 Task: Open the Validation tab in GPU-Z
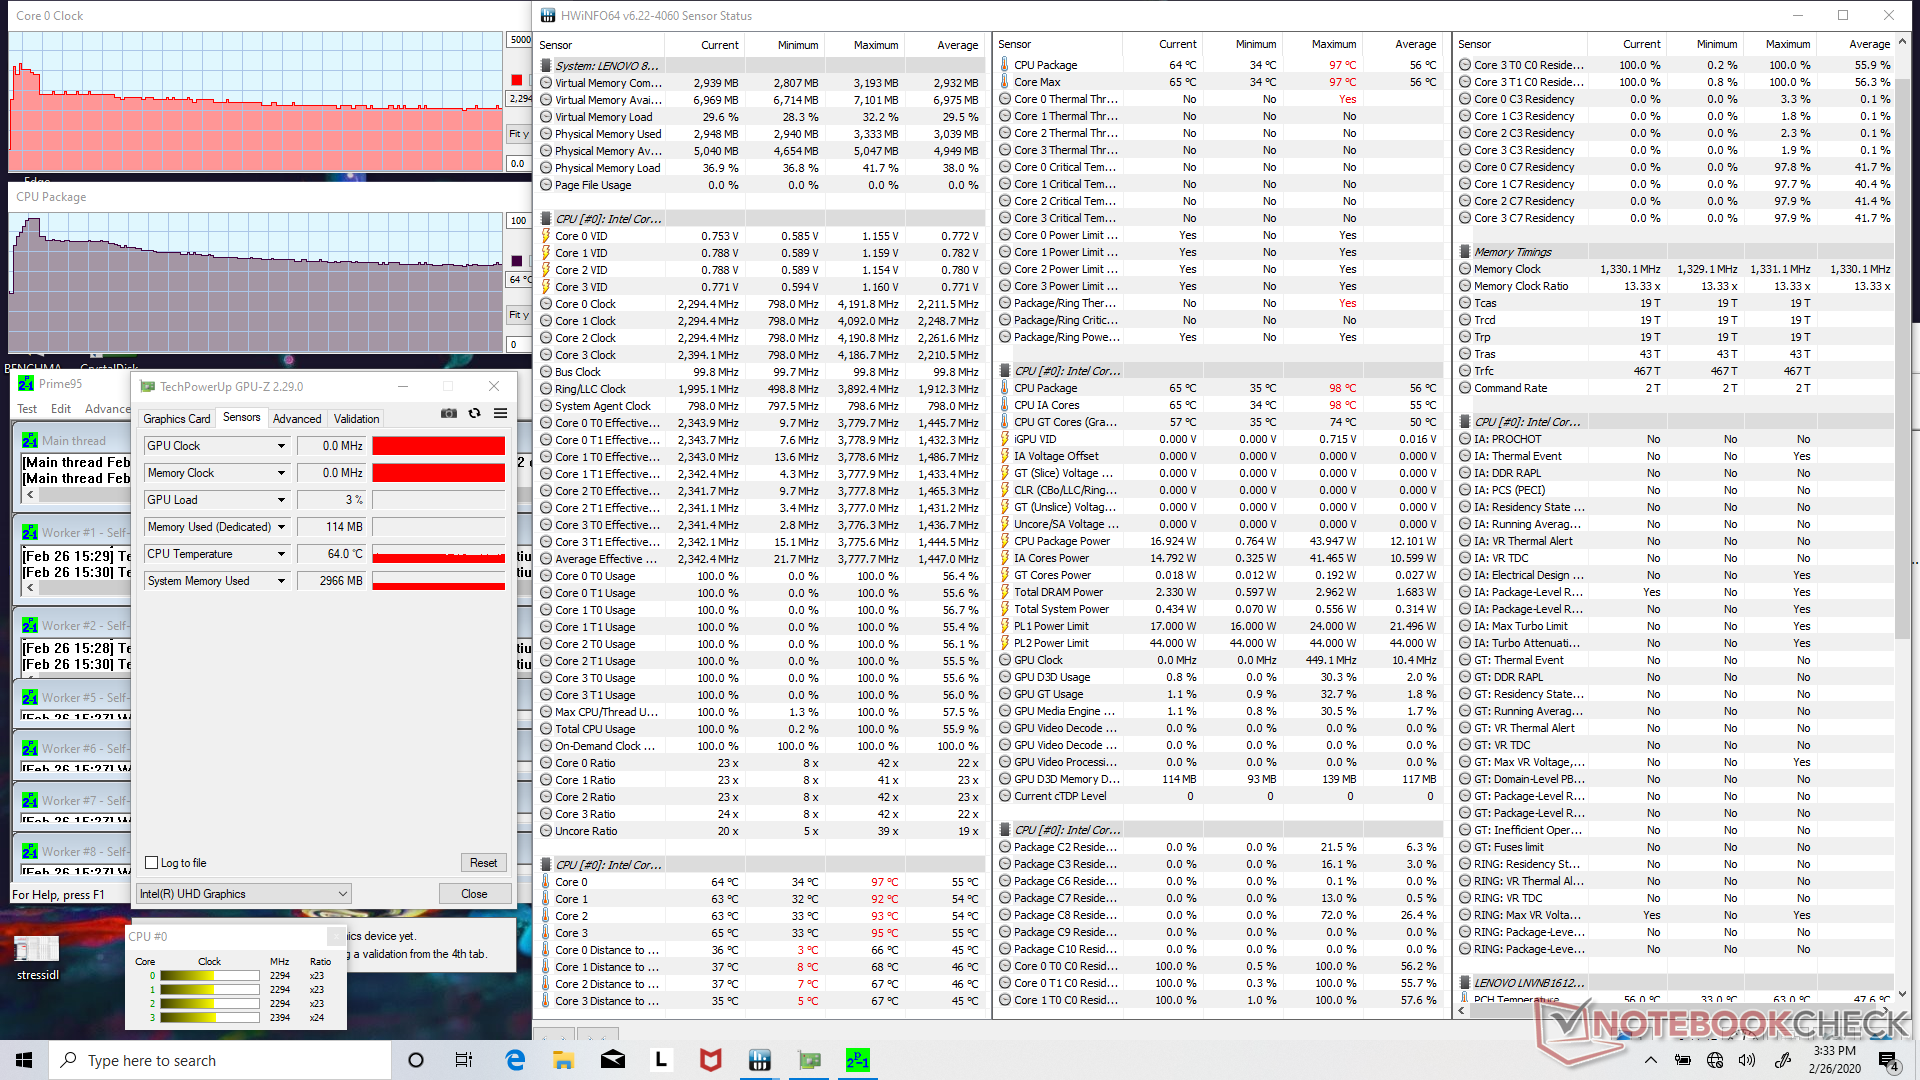click(356, 419)
